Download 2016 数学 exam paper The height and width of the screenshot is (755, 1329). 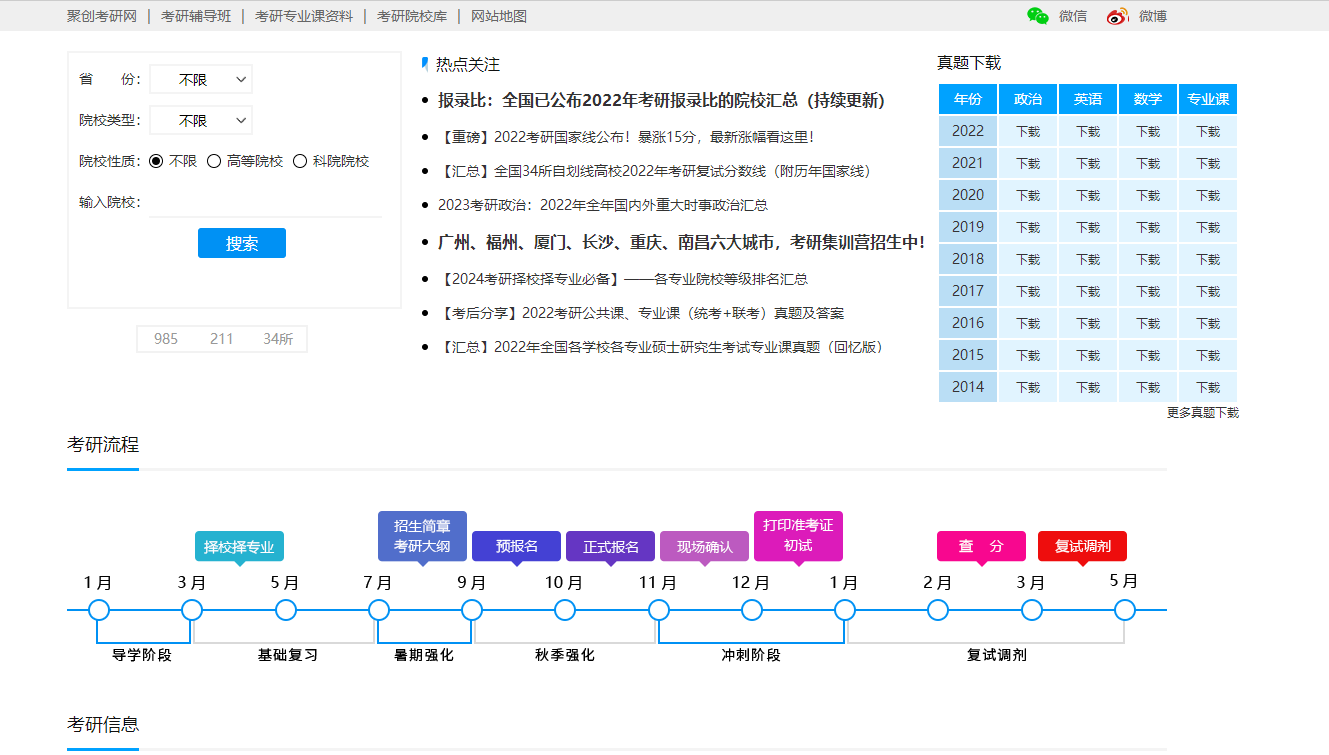pyautogui.click(x=1148, y=323)
